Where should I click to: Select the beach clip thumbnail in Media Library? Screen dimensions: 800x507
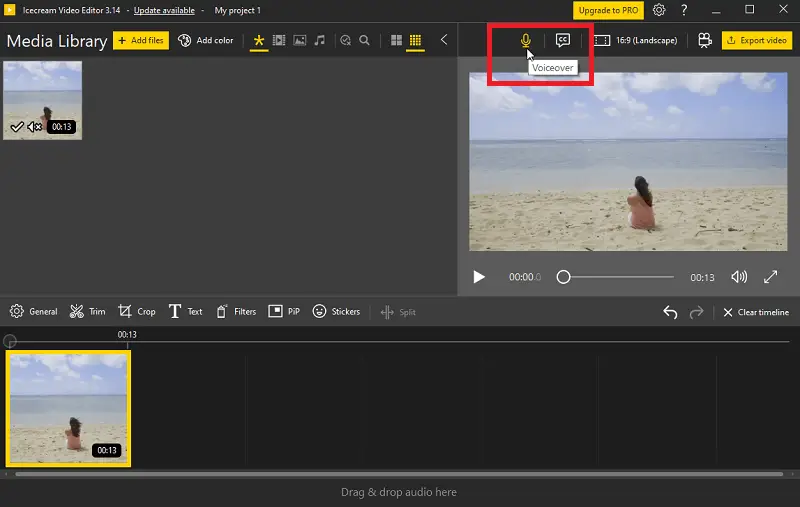pyautogui.click(x=42, y=100)
